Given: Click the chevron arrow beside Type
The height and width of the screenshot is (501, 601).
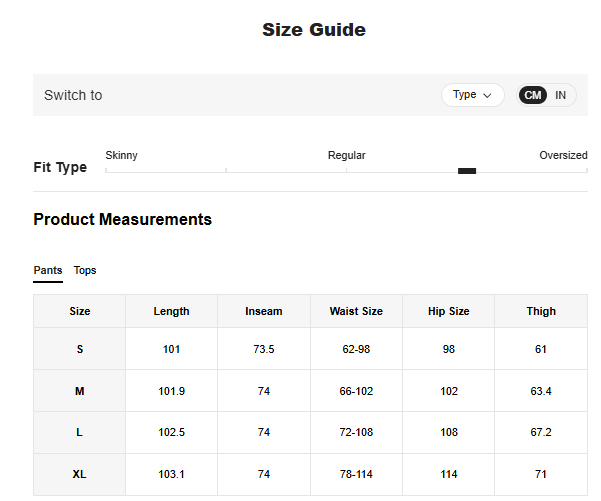Looking at the screenshot, I should [488, 95].
